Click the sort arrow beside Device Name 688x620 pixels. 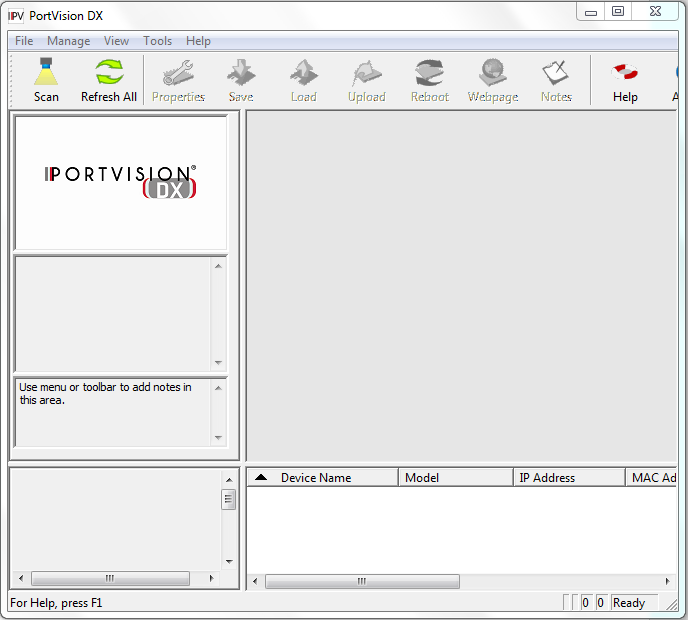click(261, 477)
